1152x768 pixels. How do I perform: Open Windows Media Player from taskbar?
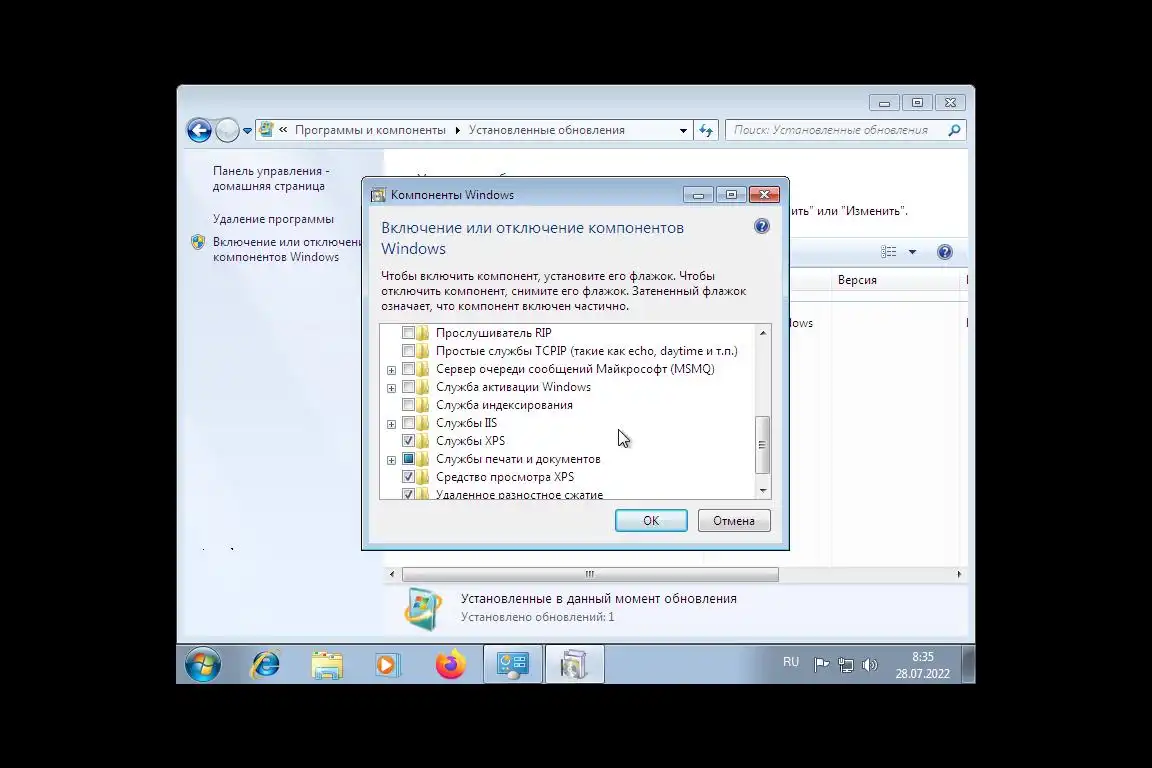pyautogui.click(x=387, y=665)
